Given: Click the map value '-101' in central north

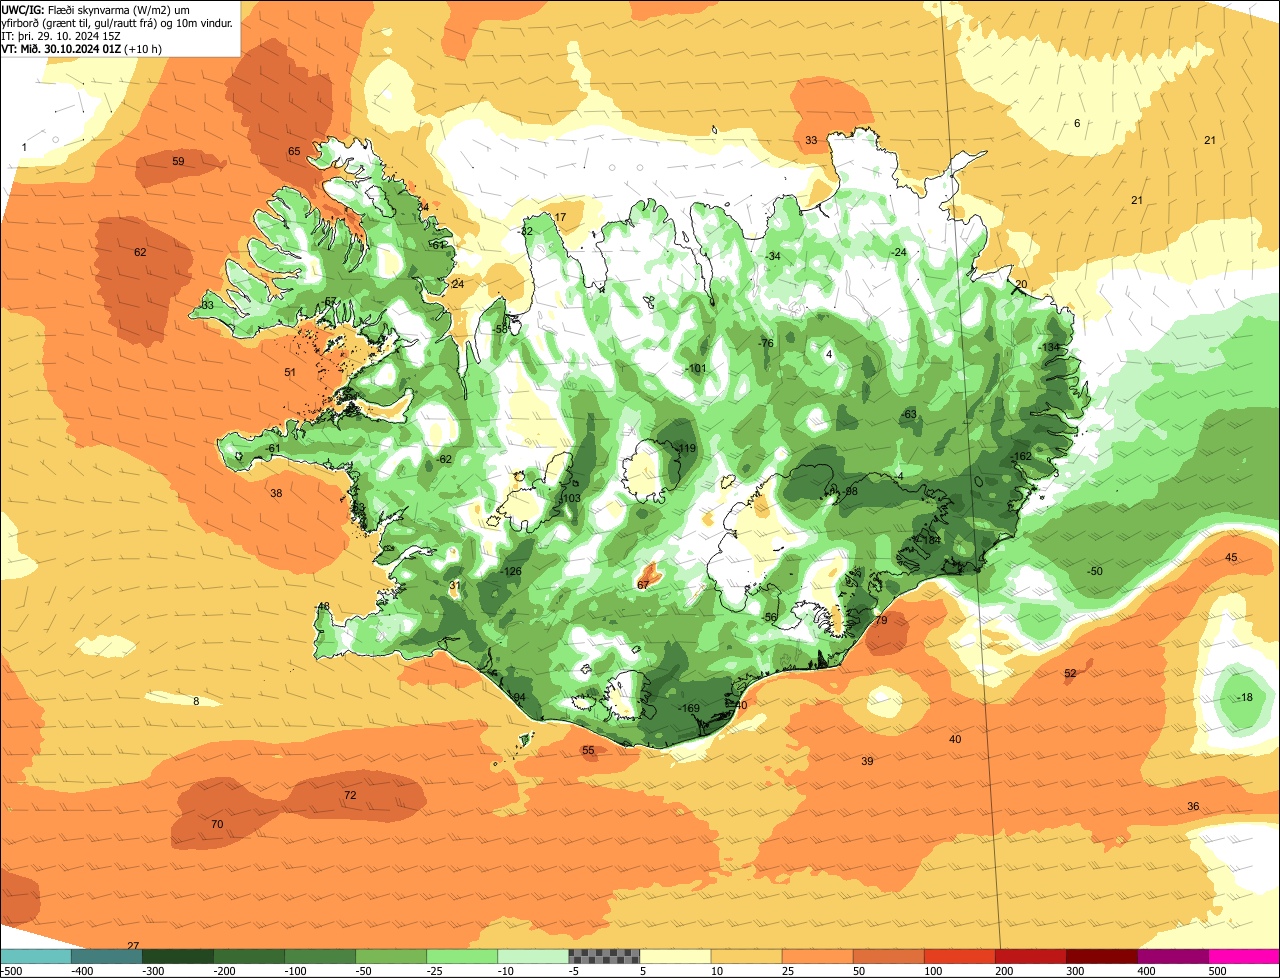Looking at the screenshot, I should click(x=696, y=369).
